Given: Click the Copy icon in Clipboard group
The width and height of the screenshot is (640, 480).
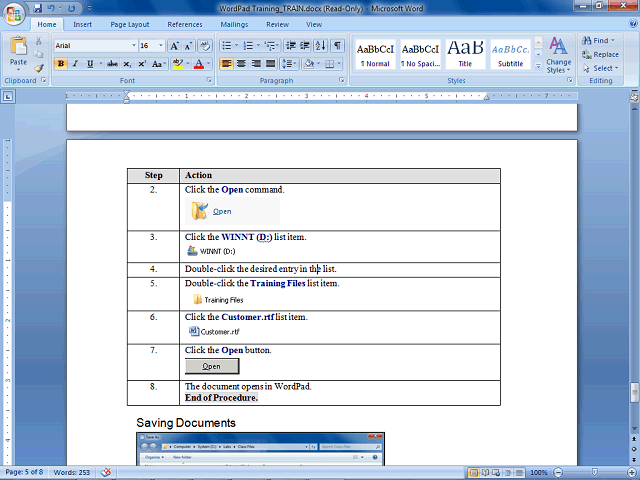Looking at the screenshot, I should tap(38, 54).
